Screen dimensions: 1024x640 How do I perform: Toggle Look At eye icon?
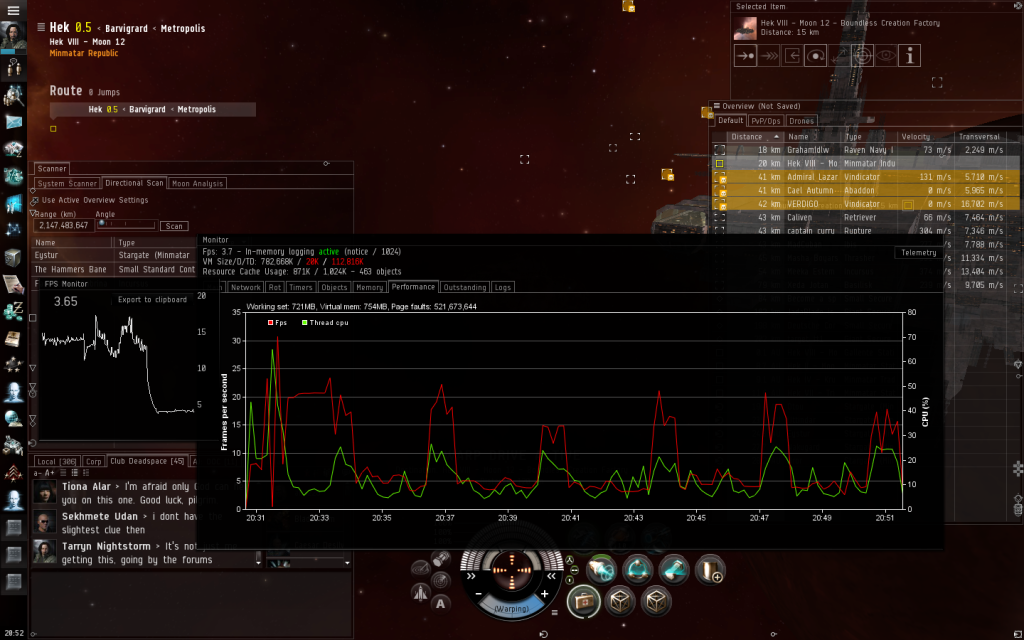coord(886,56)
